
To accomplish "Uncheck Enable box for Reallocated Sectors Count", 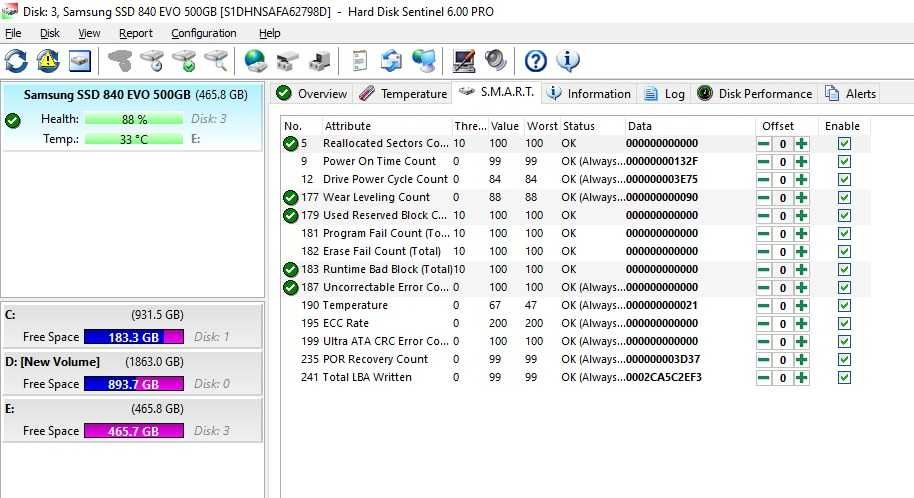I will pos(844,143).
